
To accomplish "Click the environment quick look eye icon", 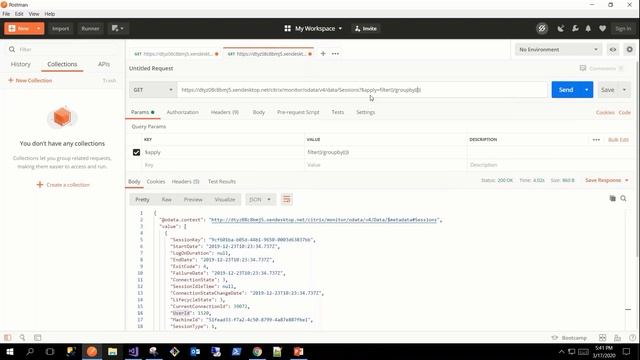I will [613, 49].
